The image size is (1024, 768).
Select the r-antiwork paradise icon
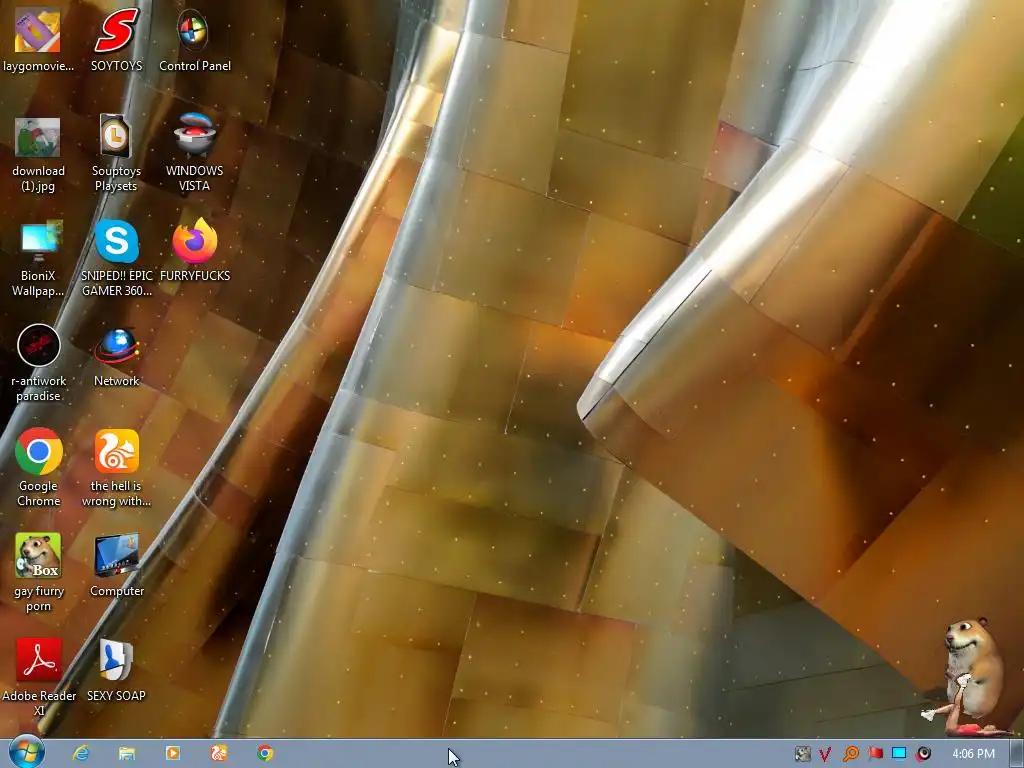click(x=38, y=363)
